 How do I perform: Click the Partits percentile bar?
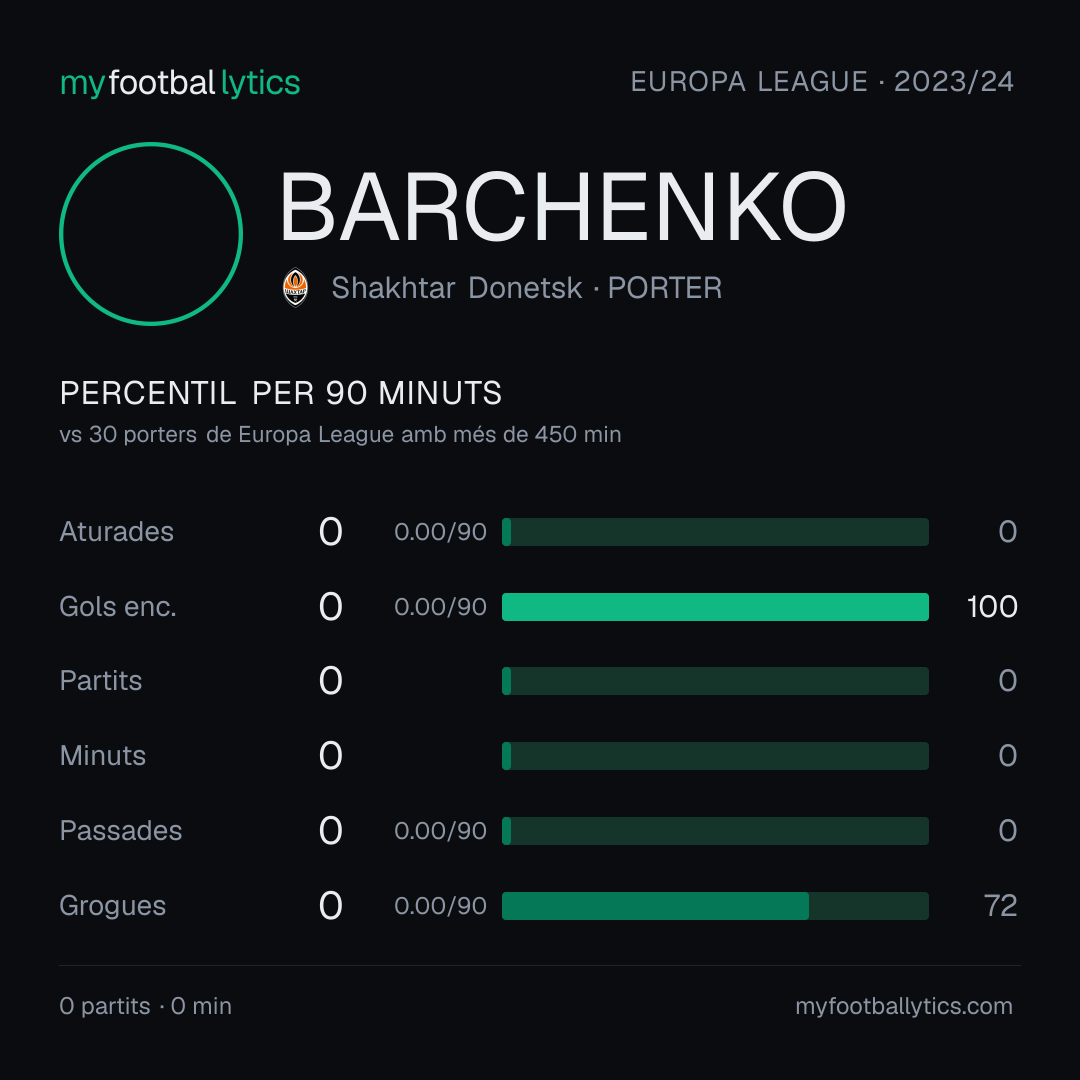pos(715,681)
